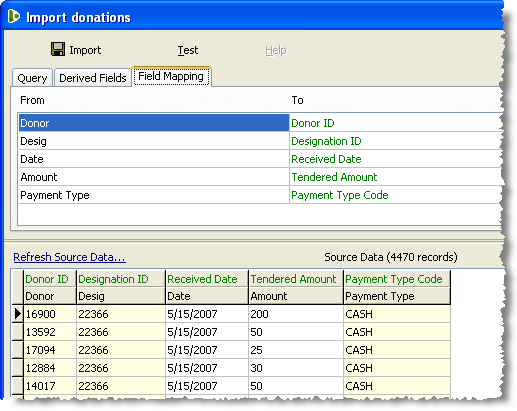
Task: Select the Field Mapping tab
Action: pyautogui.click(x=171, y=76)
